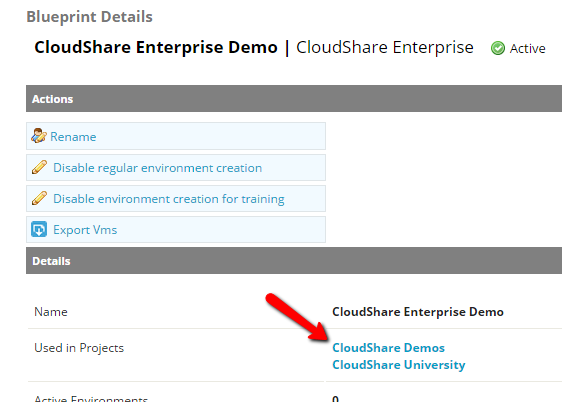Click the Blueprint Details page heading
The width and height of the screenshot is (562, 402).
(x=90, y=17)
